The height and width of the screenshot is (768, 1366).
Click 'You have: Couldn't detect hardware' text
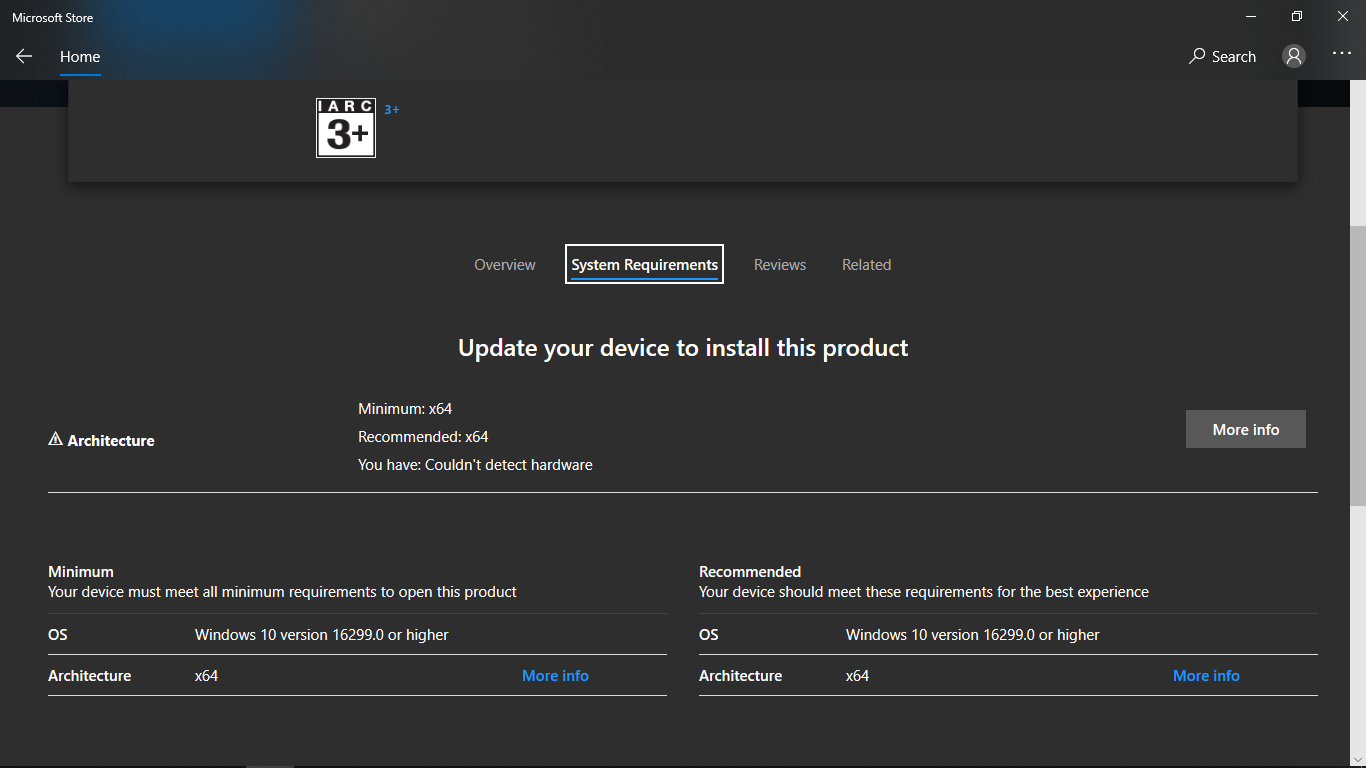[x=475, y=465]
